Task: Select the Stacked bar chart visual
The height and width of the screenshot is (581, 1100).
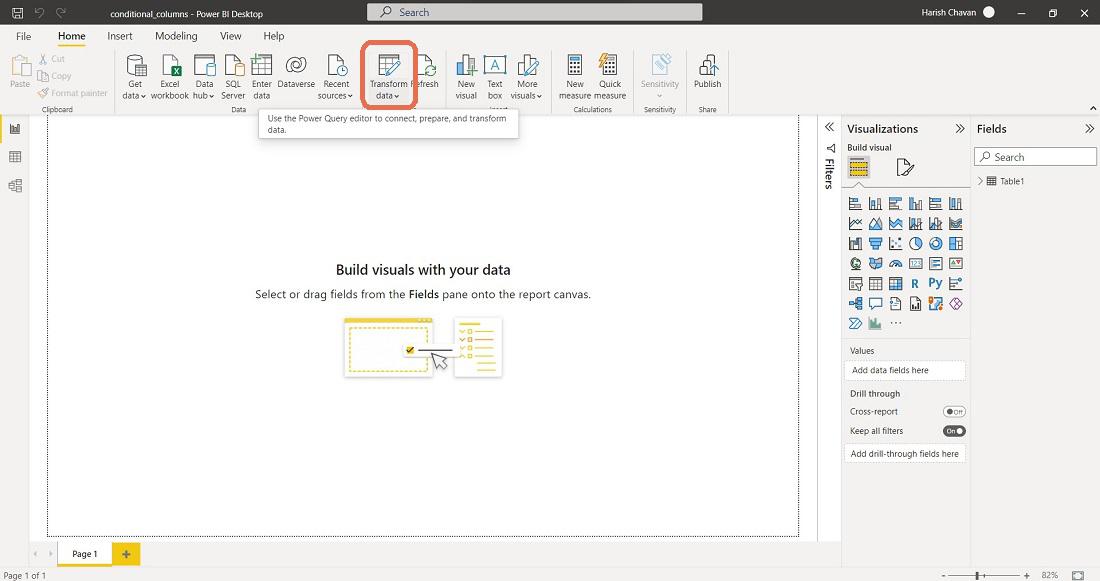Action: (x=855, y=203)
